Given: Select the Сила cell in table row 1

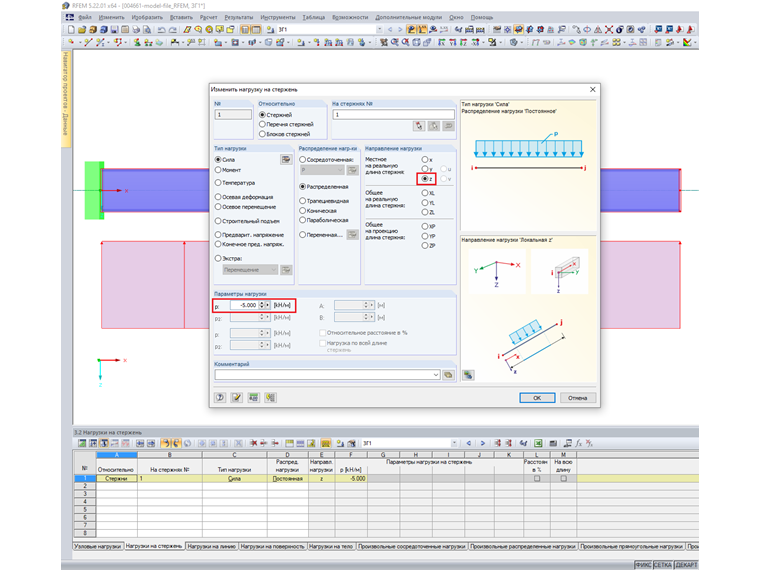Looking at the screenshot, I should (234, 478).
